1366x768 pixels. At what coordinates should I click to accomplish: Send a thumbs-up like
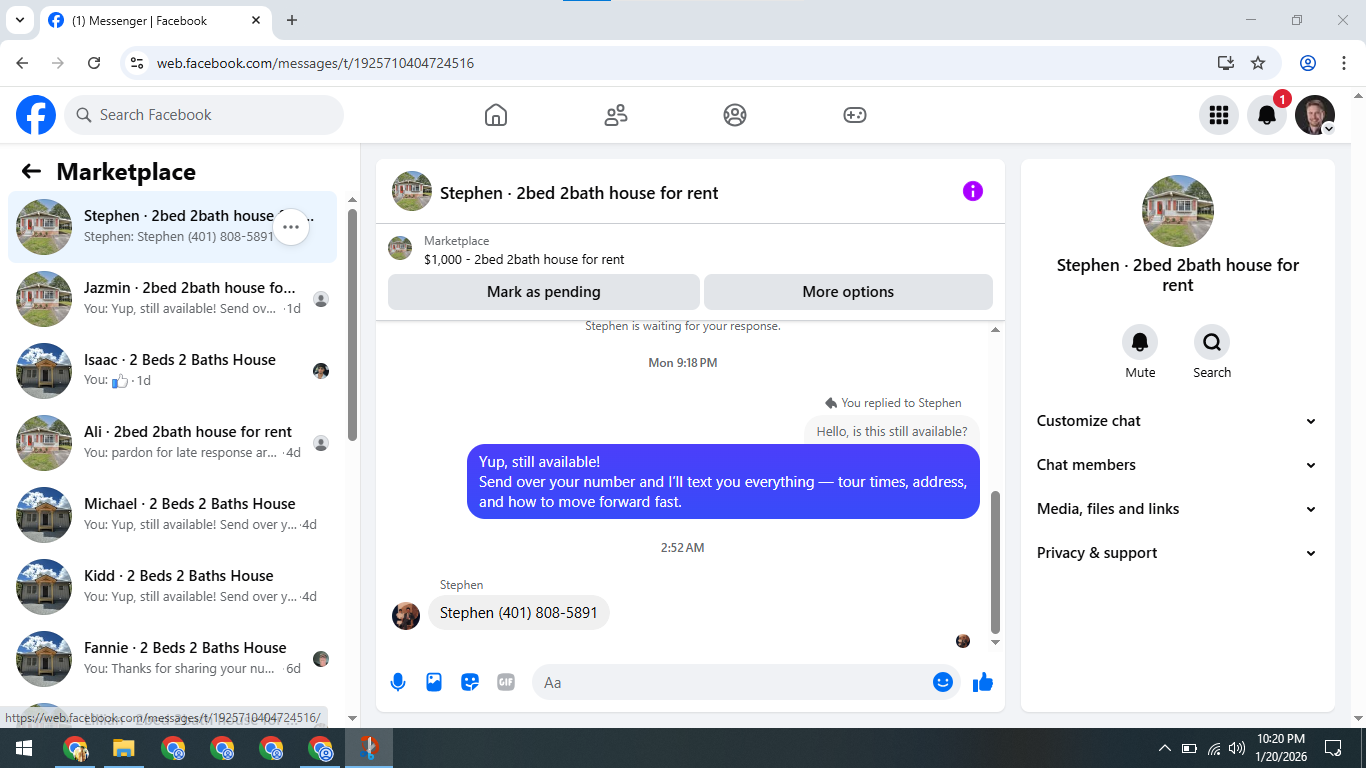pyautogui.click(x=983, y=682)
